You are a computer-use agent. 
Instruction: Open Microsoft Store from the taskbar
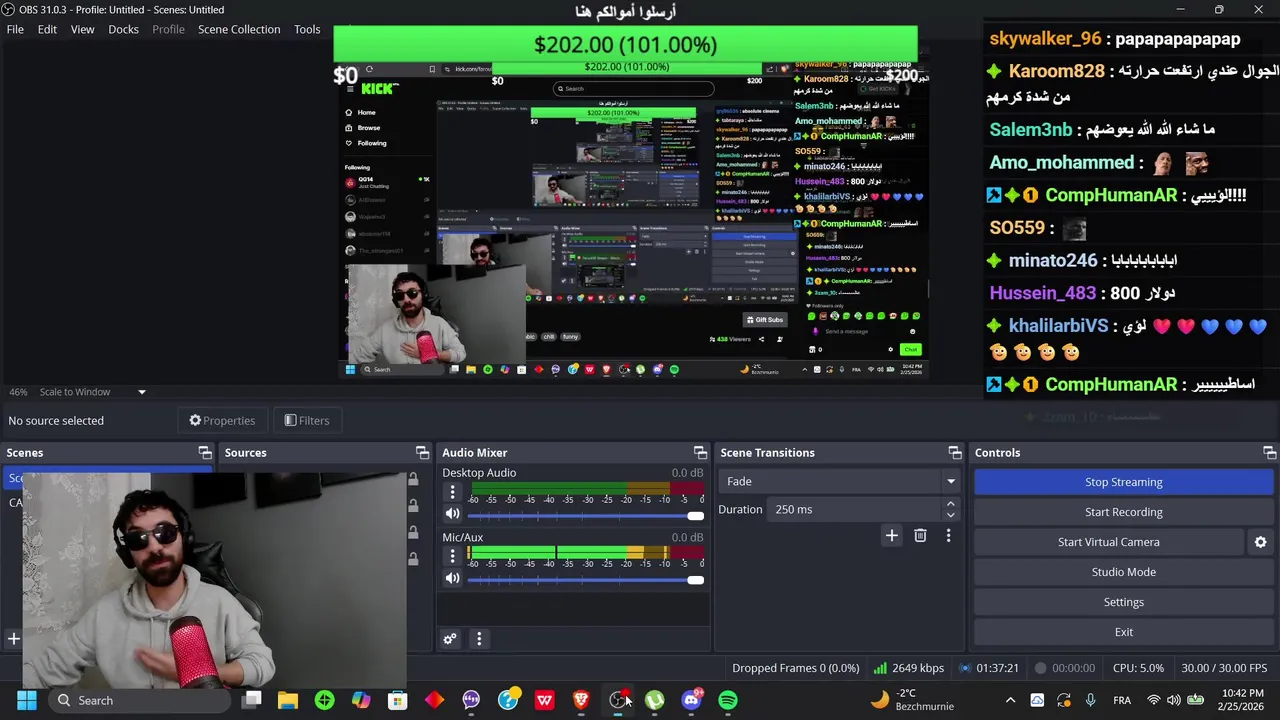click(x=397, y=700)
